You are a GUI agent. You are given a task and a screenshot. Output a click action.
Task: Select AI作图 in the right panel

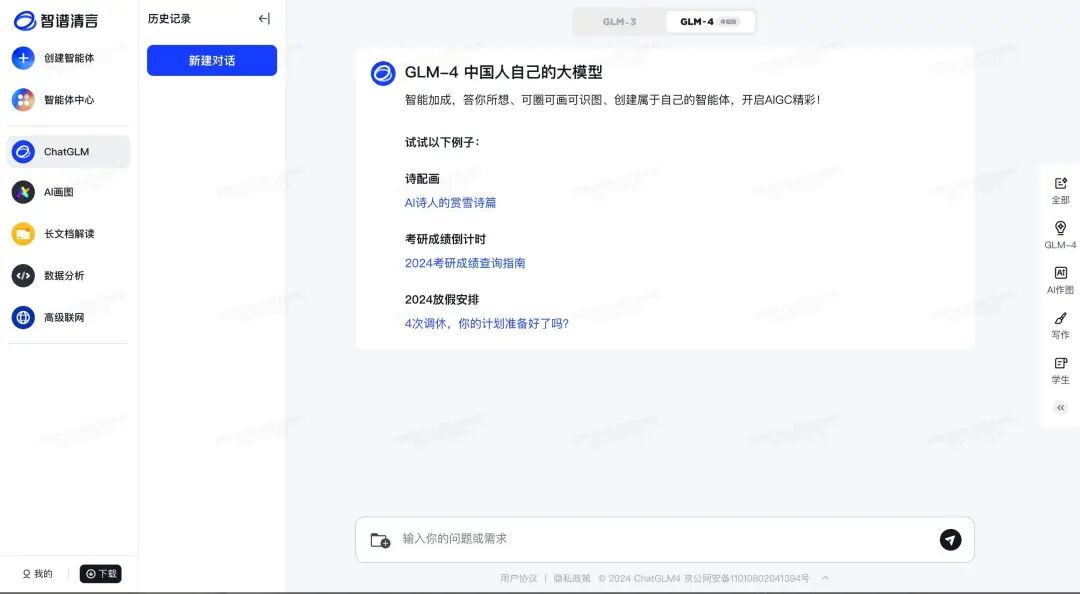[x=1061, y=280]
